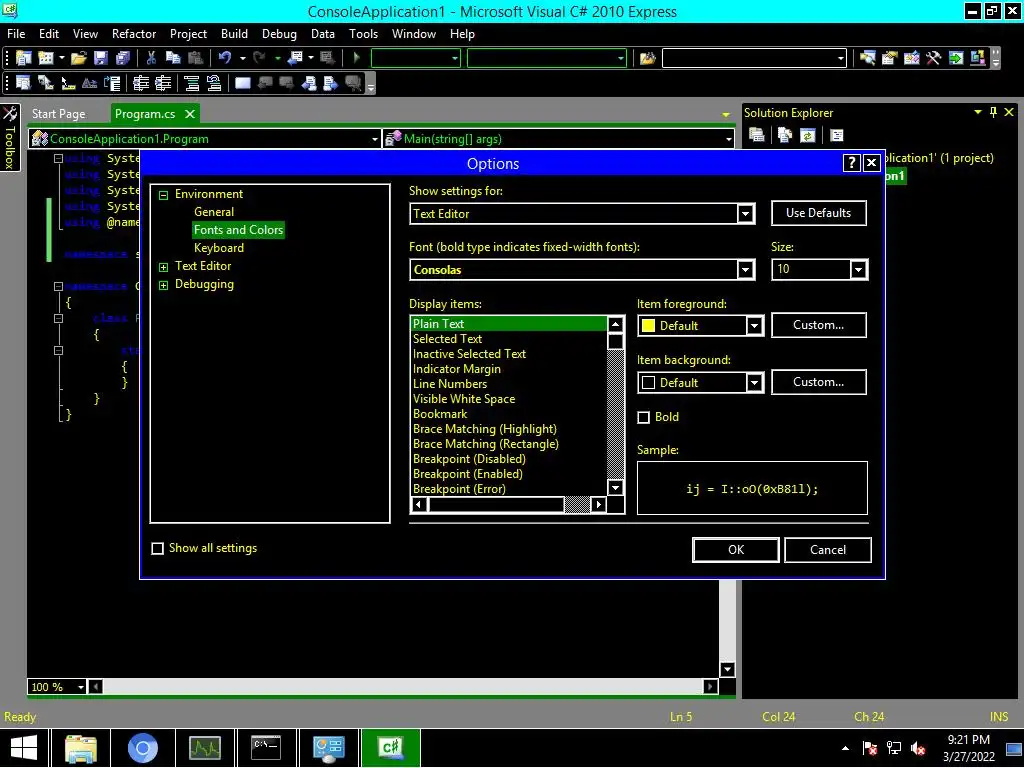Toggle the Solution Explorer auto-hide pin

pyautogui.click(x=993, y=112)
